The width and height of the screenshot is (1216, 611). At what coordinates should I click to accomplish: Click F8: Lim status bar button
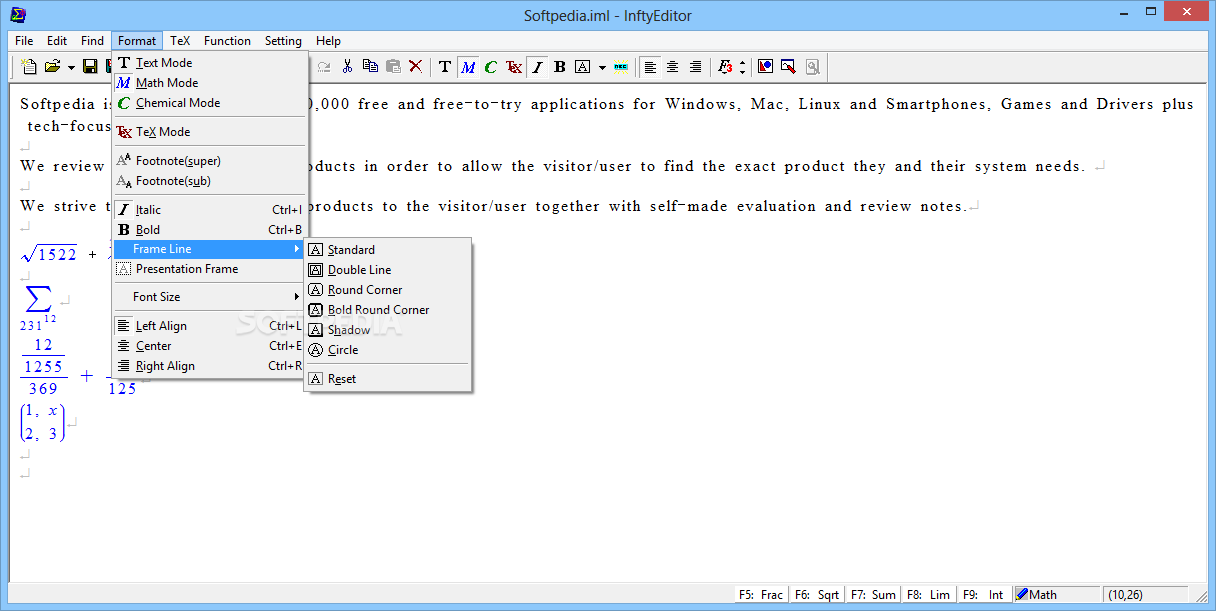pos(929,594)
